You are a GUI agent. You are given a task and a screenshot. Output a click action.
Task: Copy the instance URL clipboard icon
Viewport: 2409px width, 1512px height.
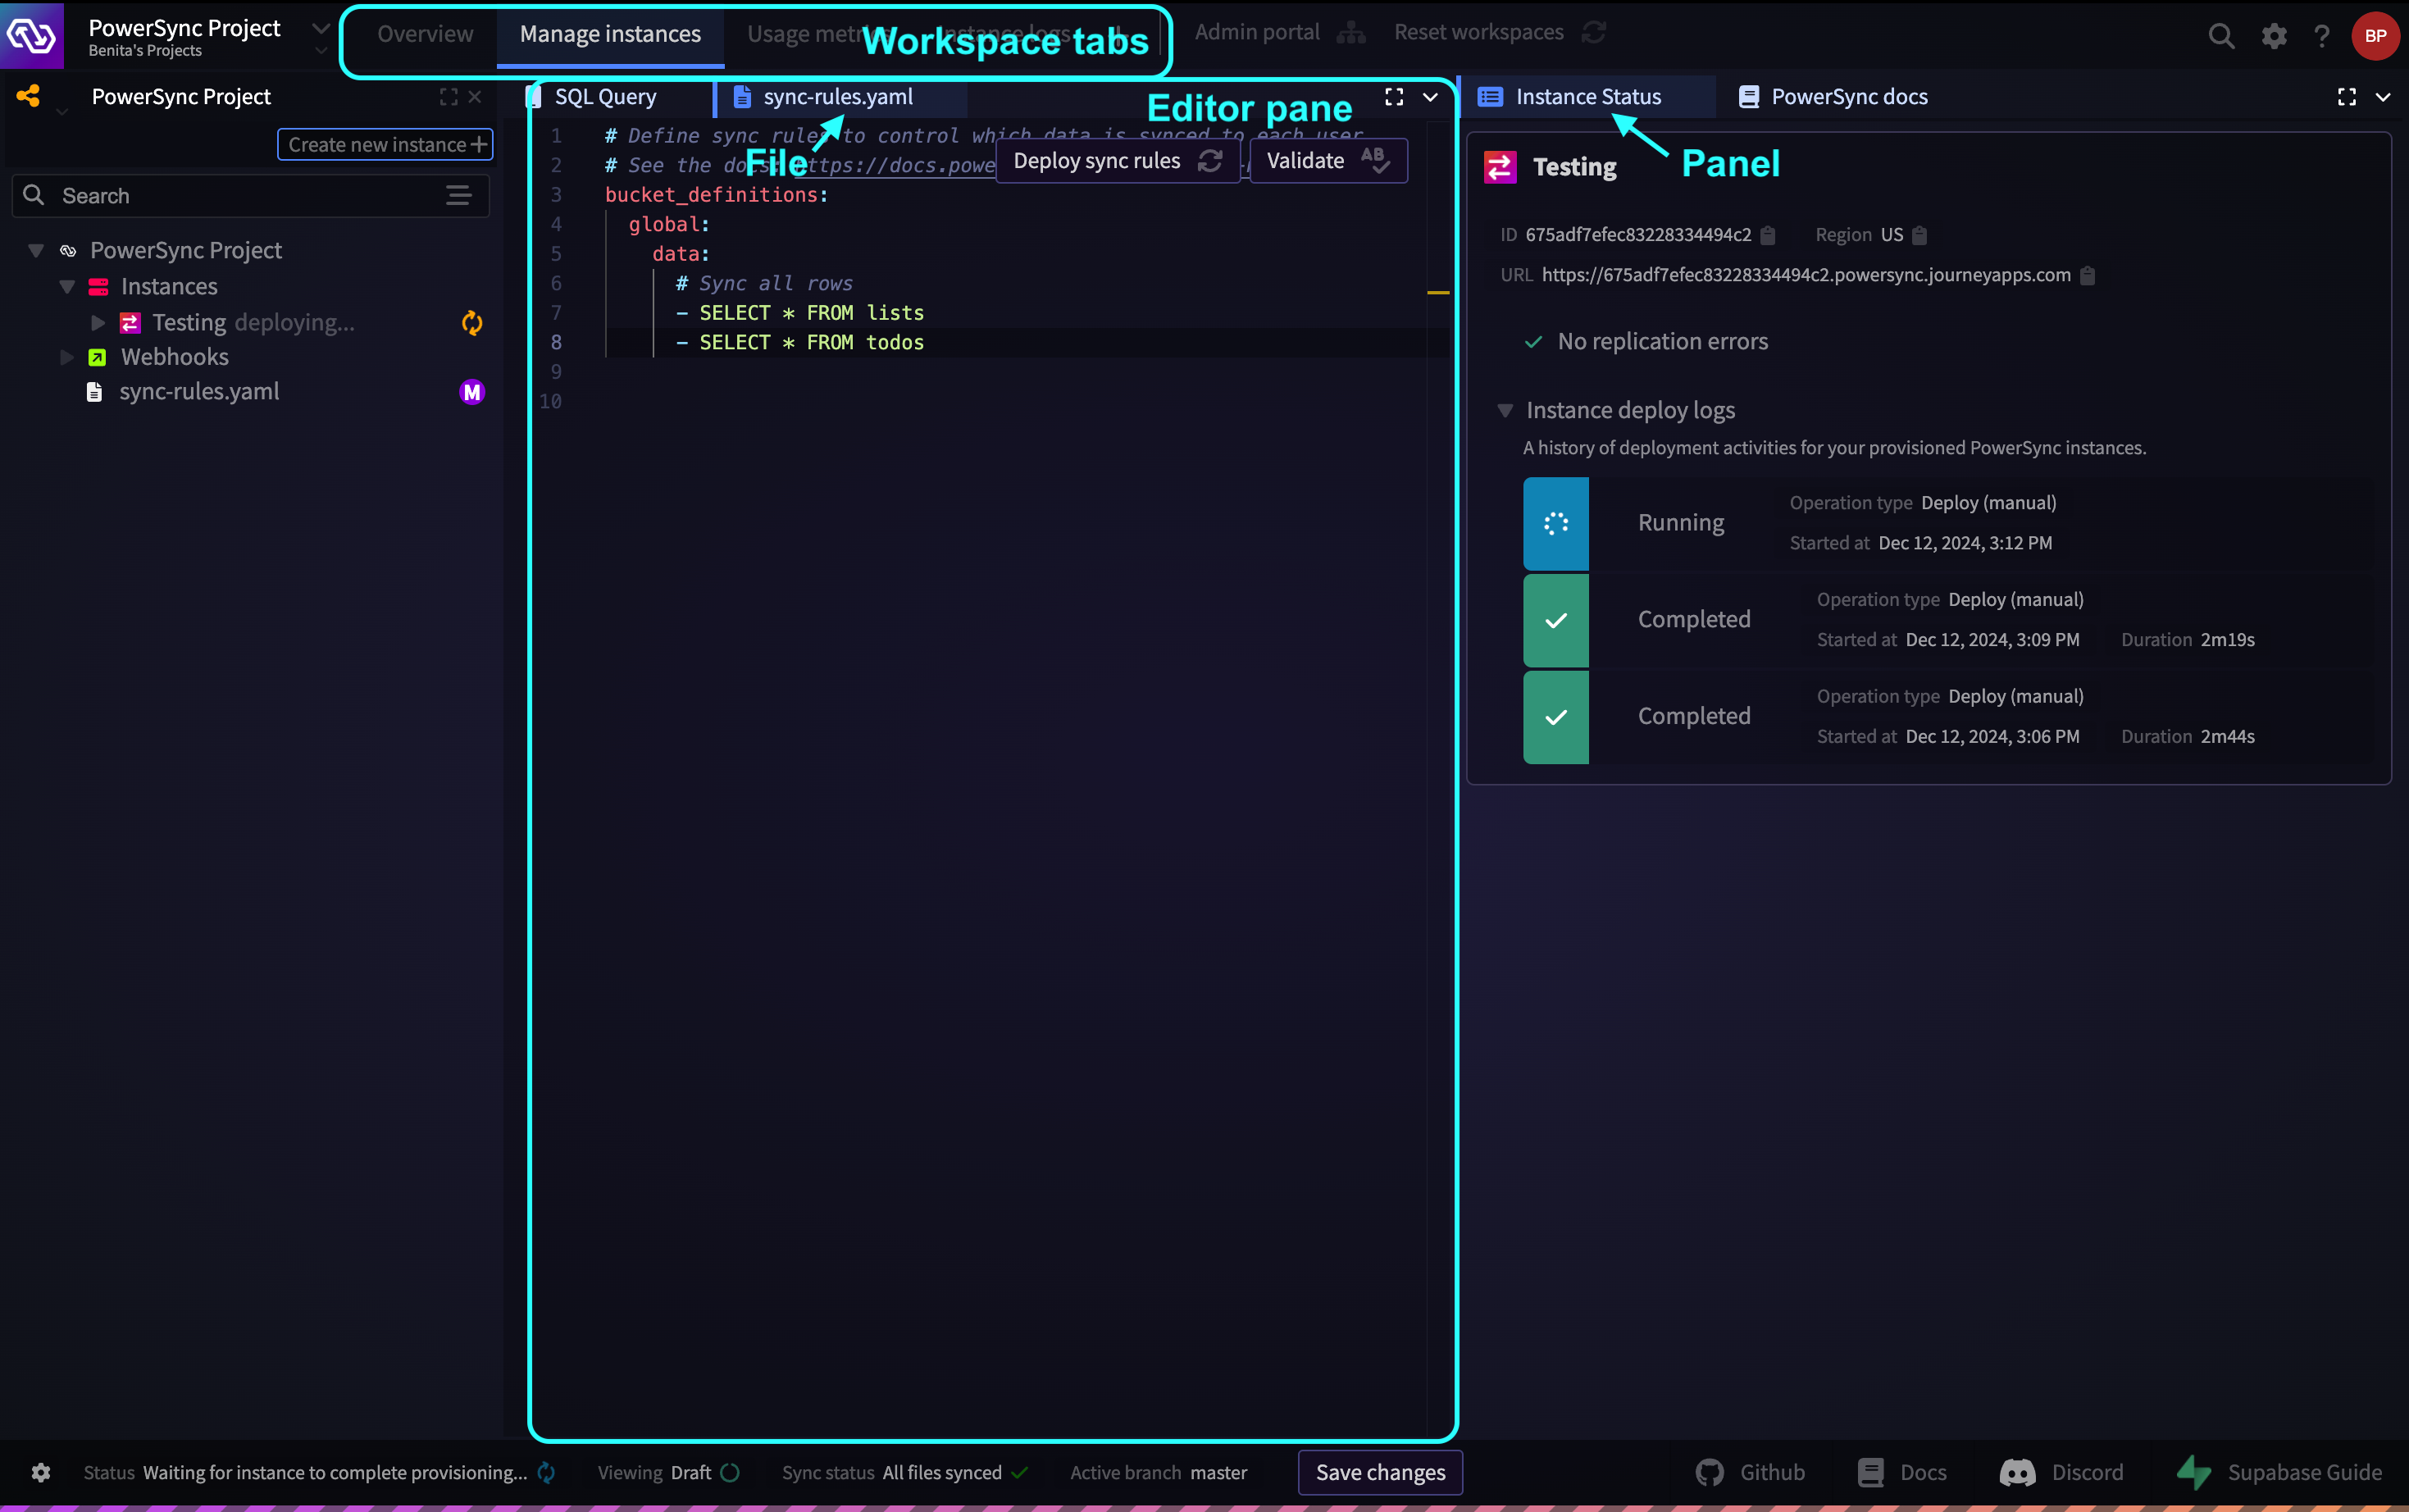[x=2087, y=275]
